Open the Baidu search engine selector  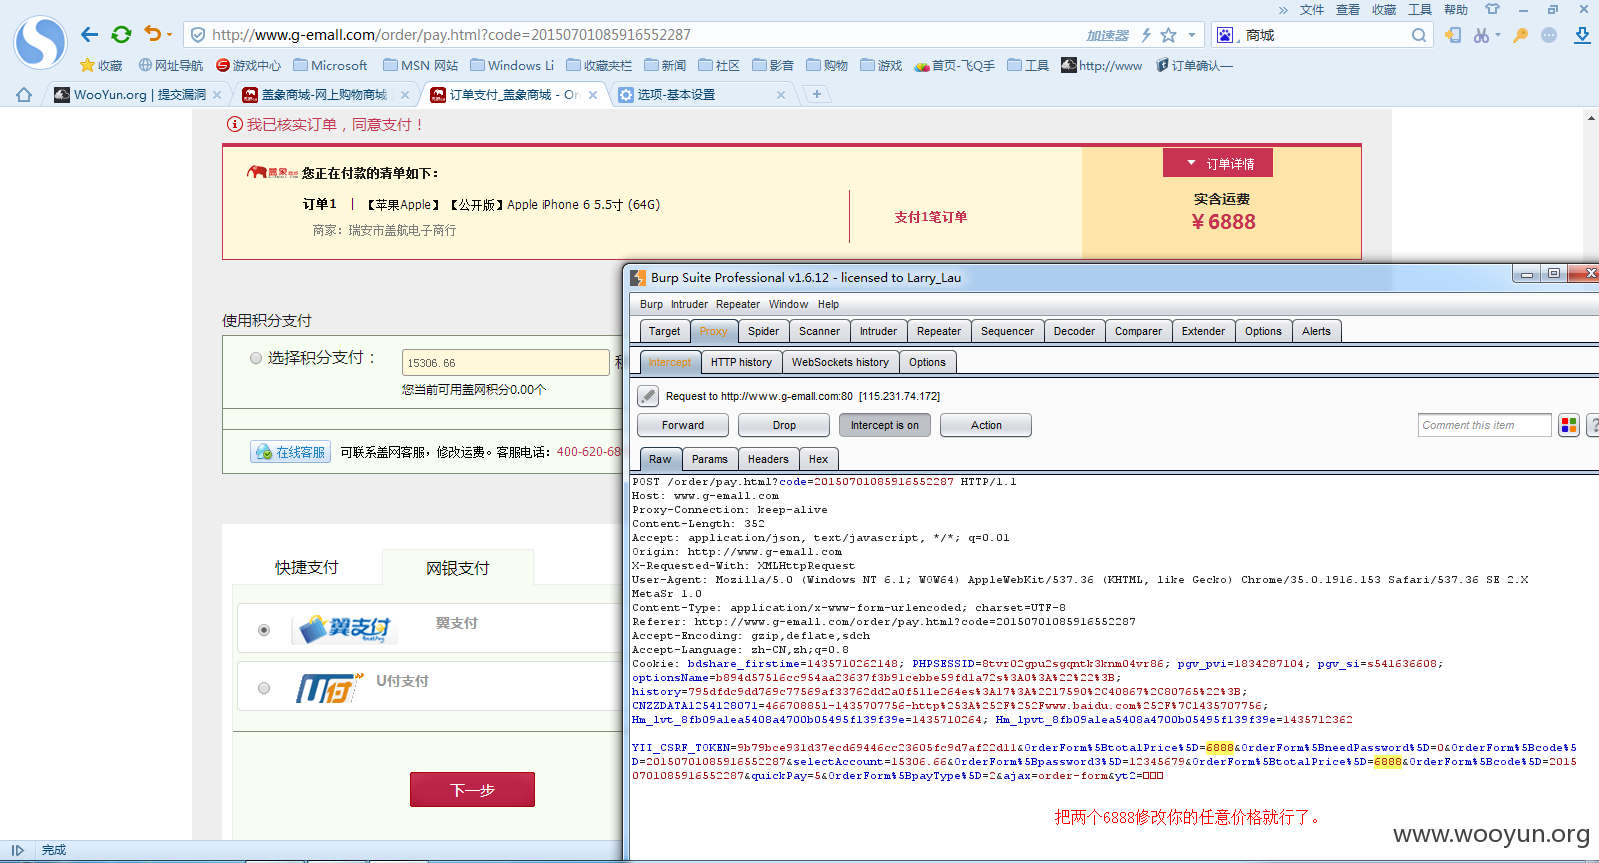(1225, 35)
